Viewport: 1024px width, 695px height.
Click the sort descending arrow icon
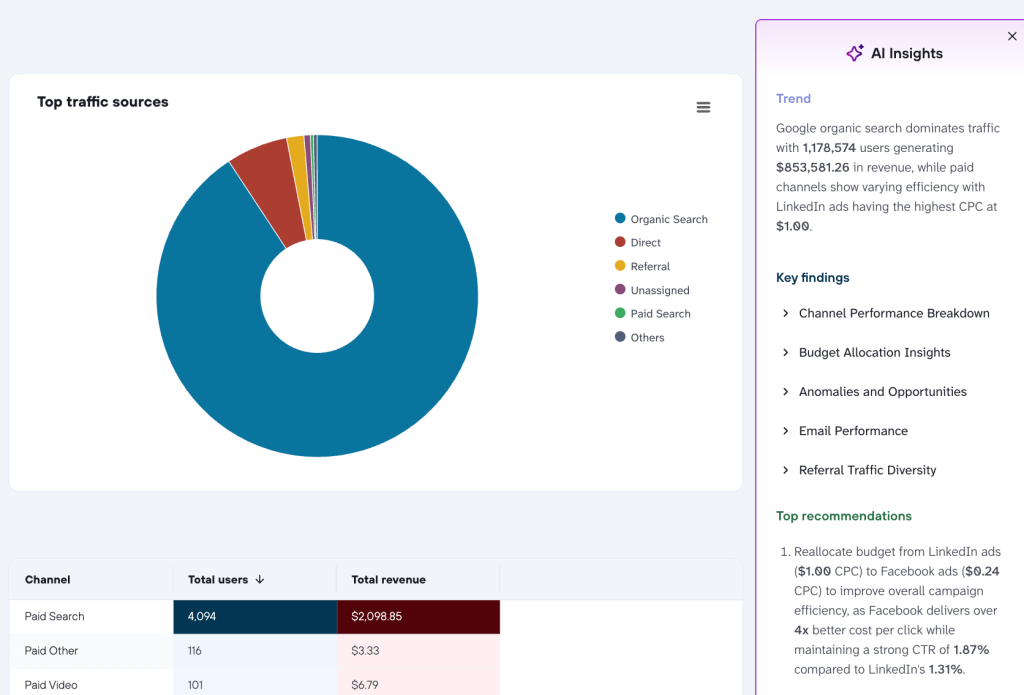point(260,579)
